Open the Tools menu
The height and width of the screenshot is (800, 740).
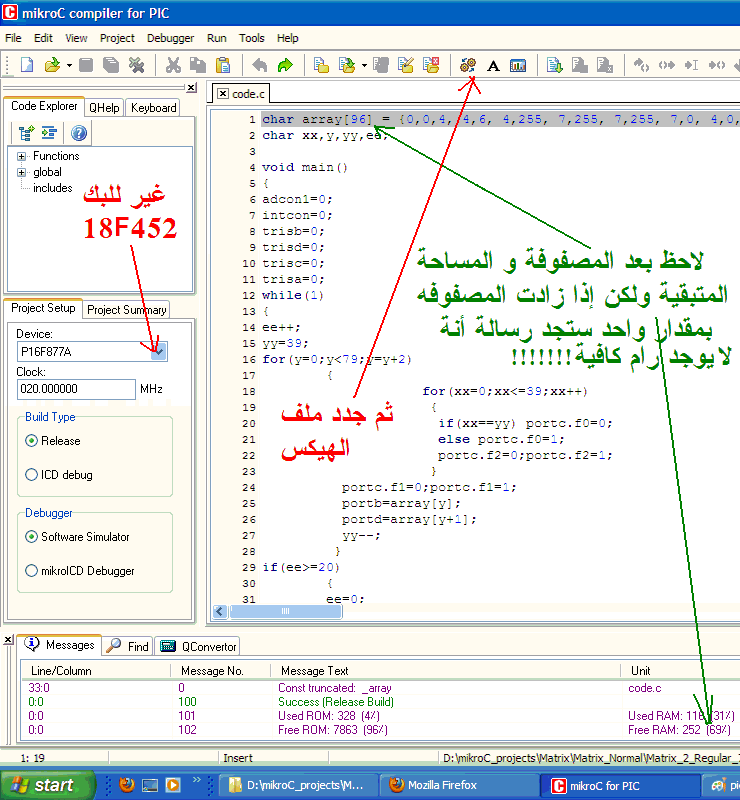pyautogui.click(x=252, y=38)
